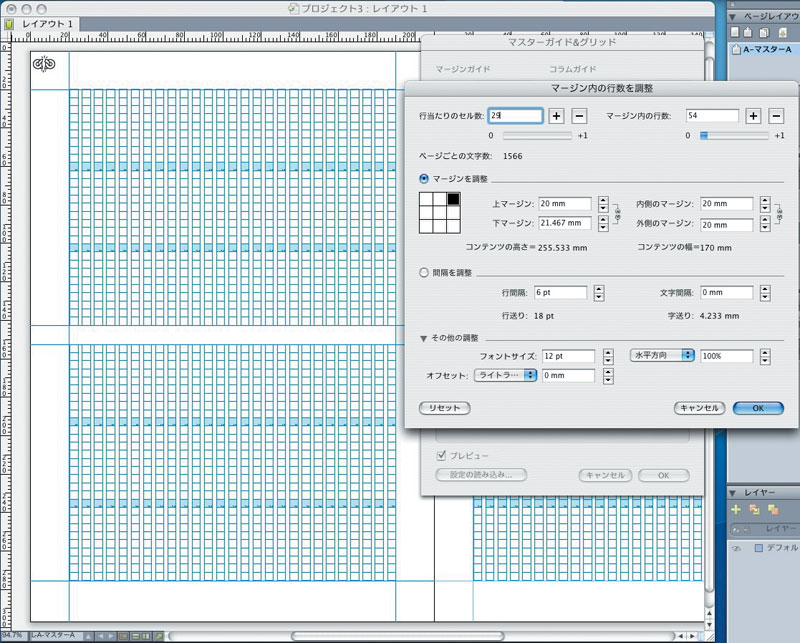Switch to the レイアウト 1 tab
Screen dimensions: 800x643
pyautogui.click(x=48, y=23)
